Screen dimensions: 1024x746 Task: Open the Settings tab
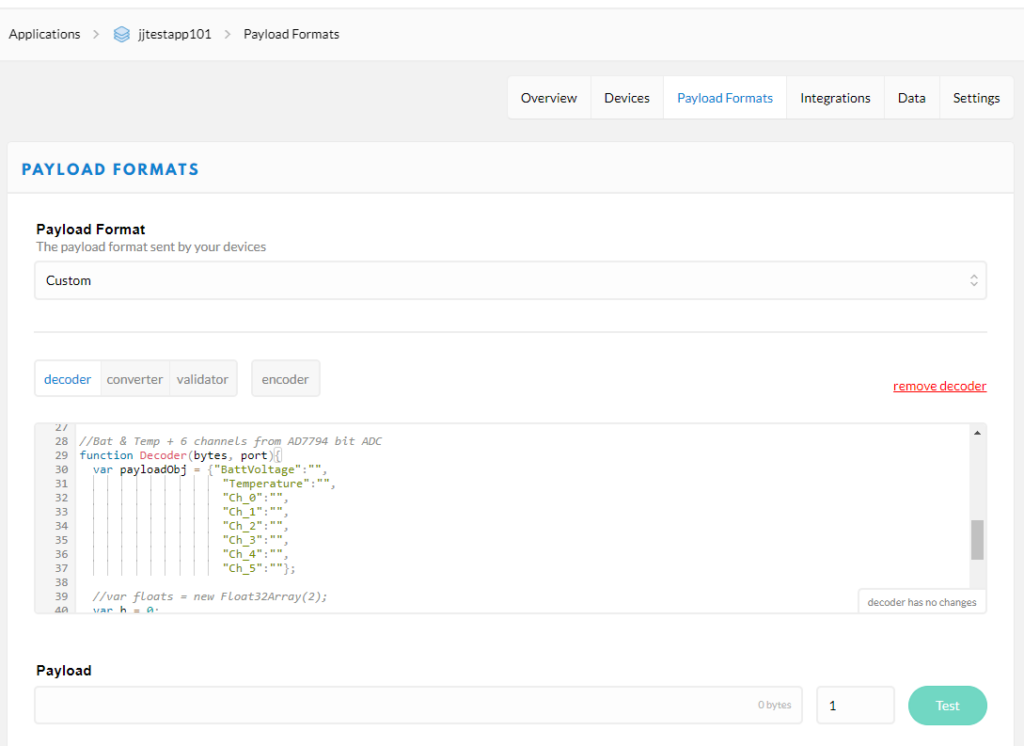point(976,98)
